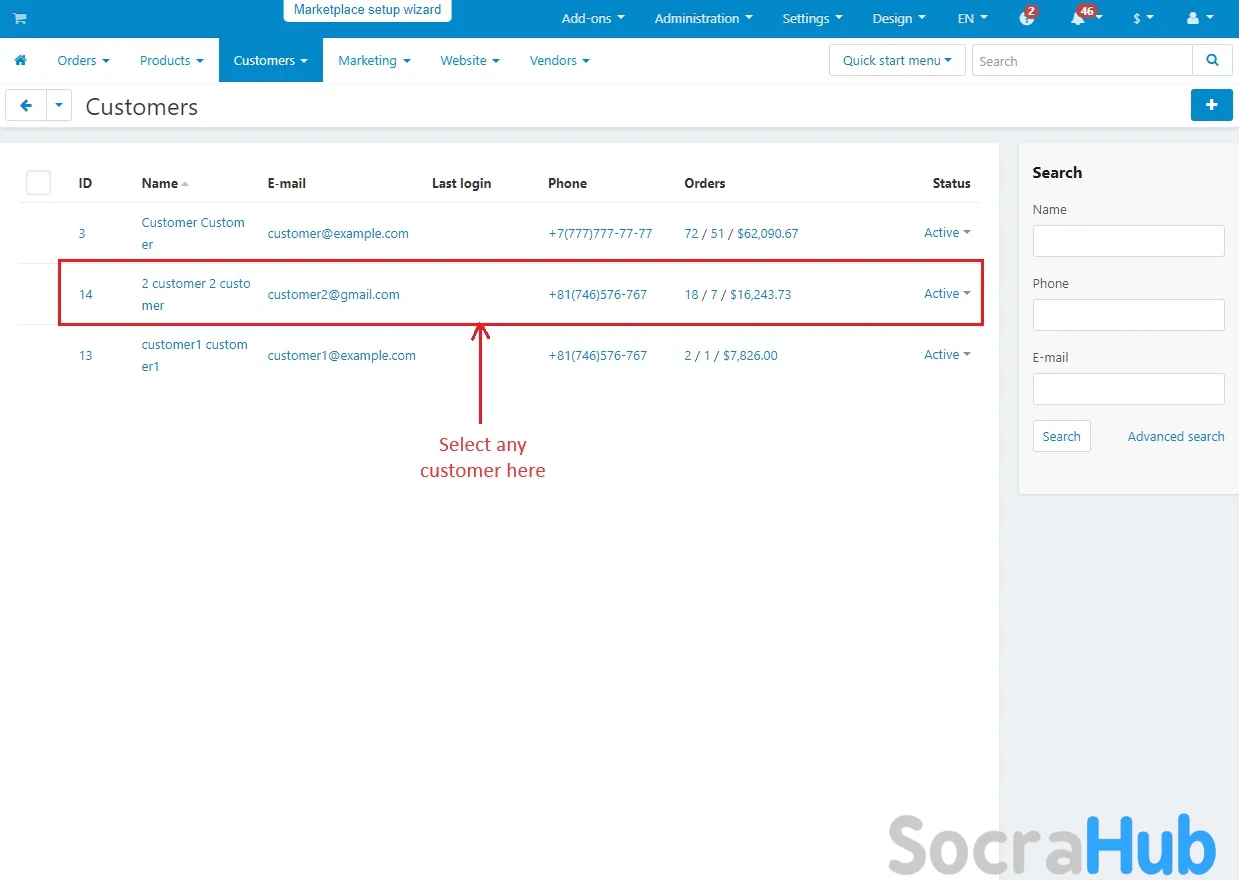This screenshot has height=880, width=1239.
Task: Click the E-mail search input field
Action: pyautogui.click(x=1128, y=389)
